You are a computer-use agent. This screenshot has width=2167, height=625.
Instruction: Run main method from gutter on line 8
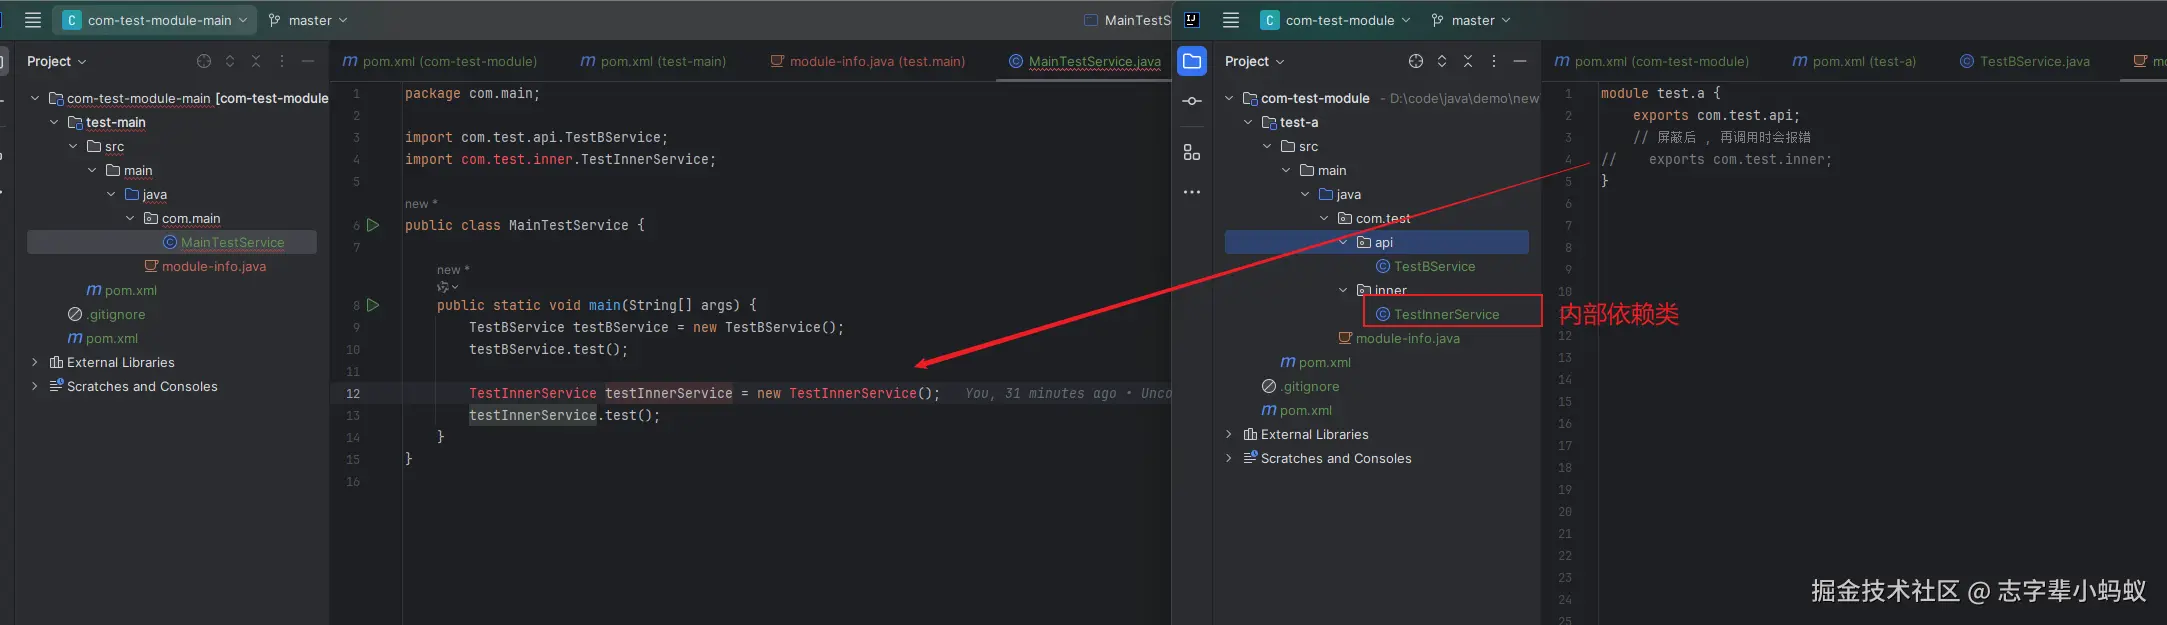373,305
